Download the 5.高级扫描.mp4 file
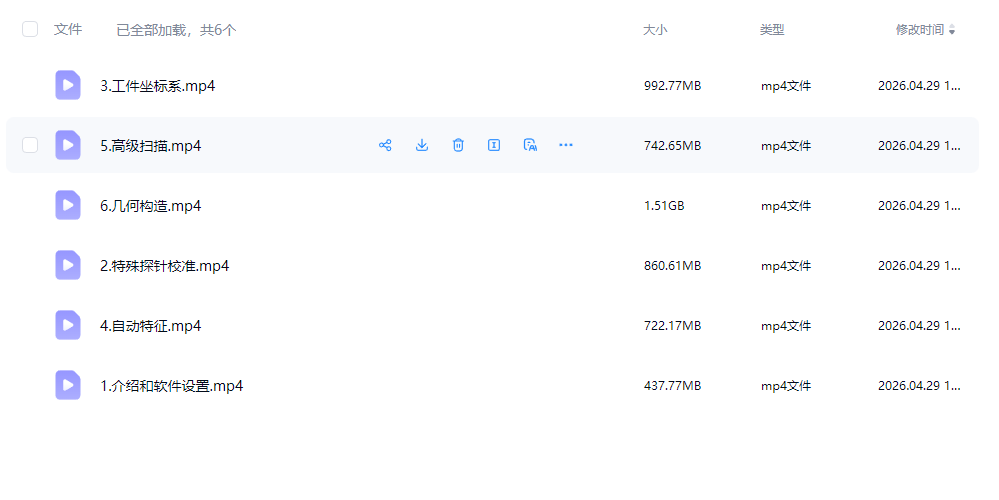 point(422,145)
